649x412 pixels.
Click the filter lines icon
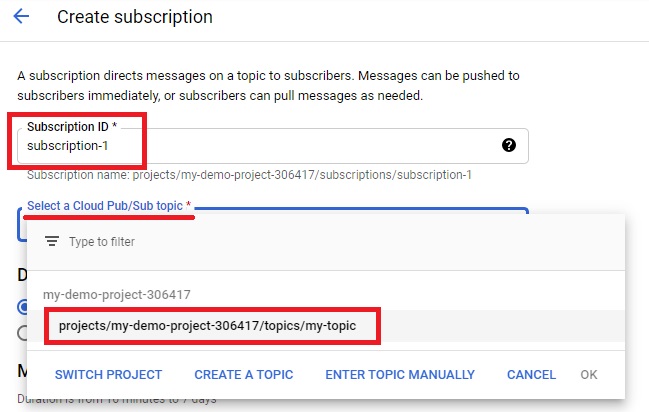click(52, 241)
